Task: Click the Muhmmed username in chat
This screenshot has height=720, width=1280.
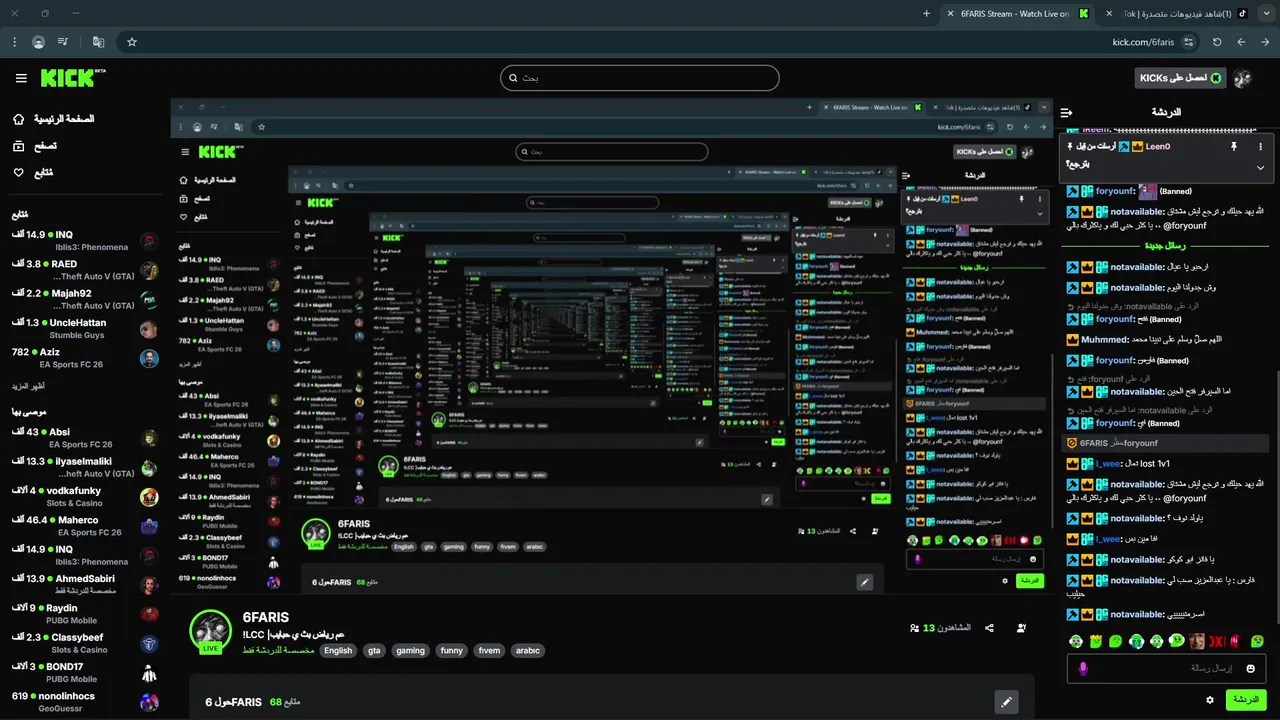Action: 1104,339
